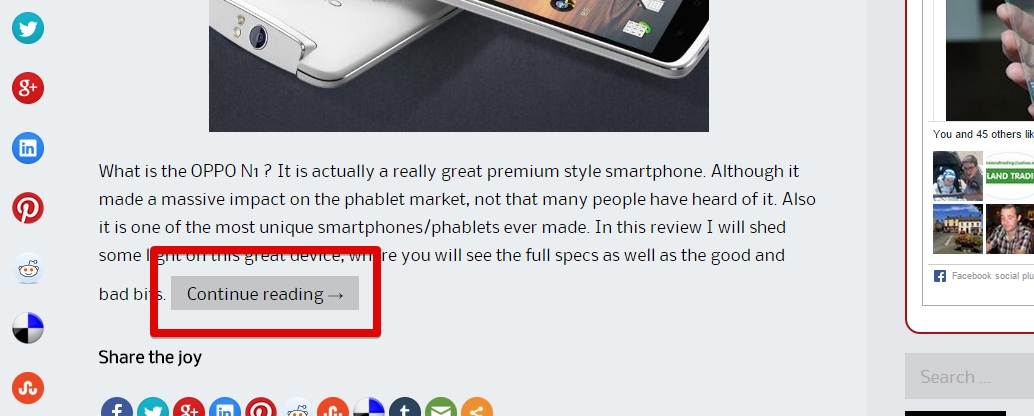
Task: Email this post using green envelope icon
Action: 441,407
